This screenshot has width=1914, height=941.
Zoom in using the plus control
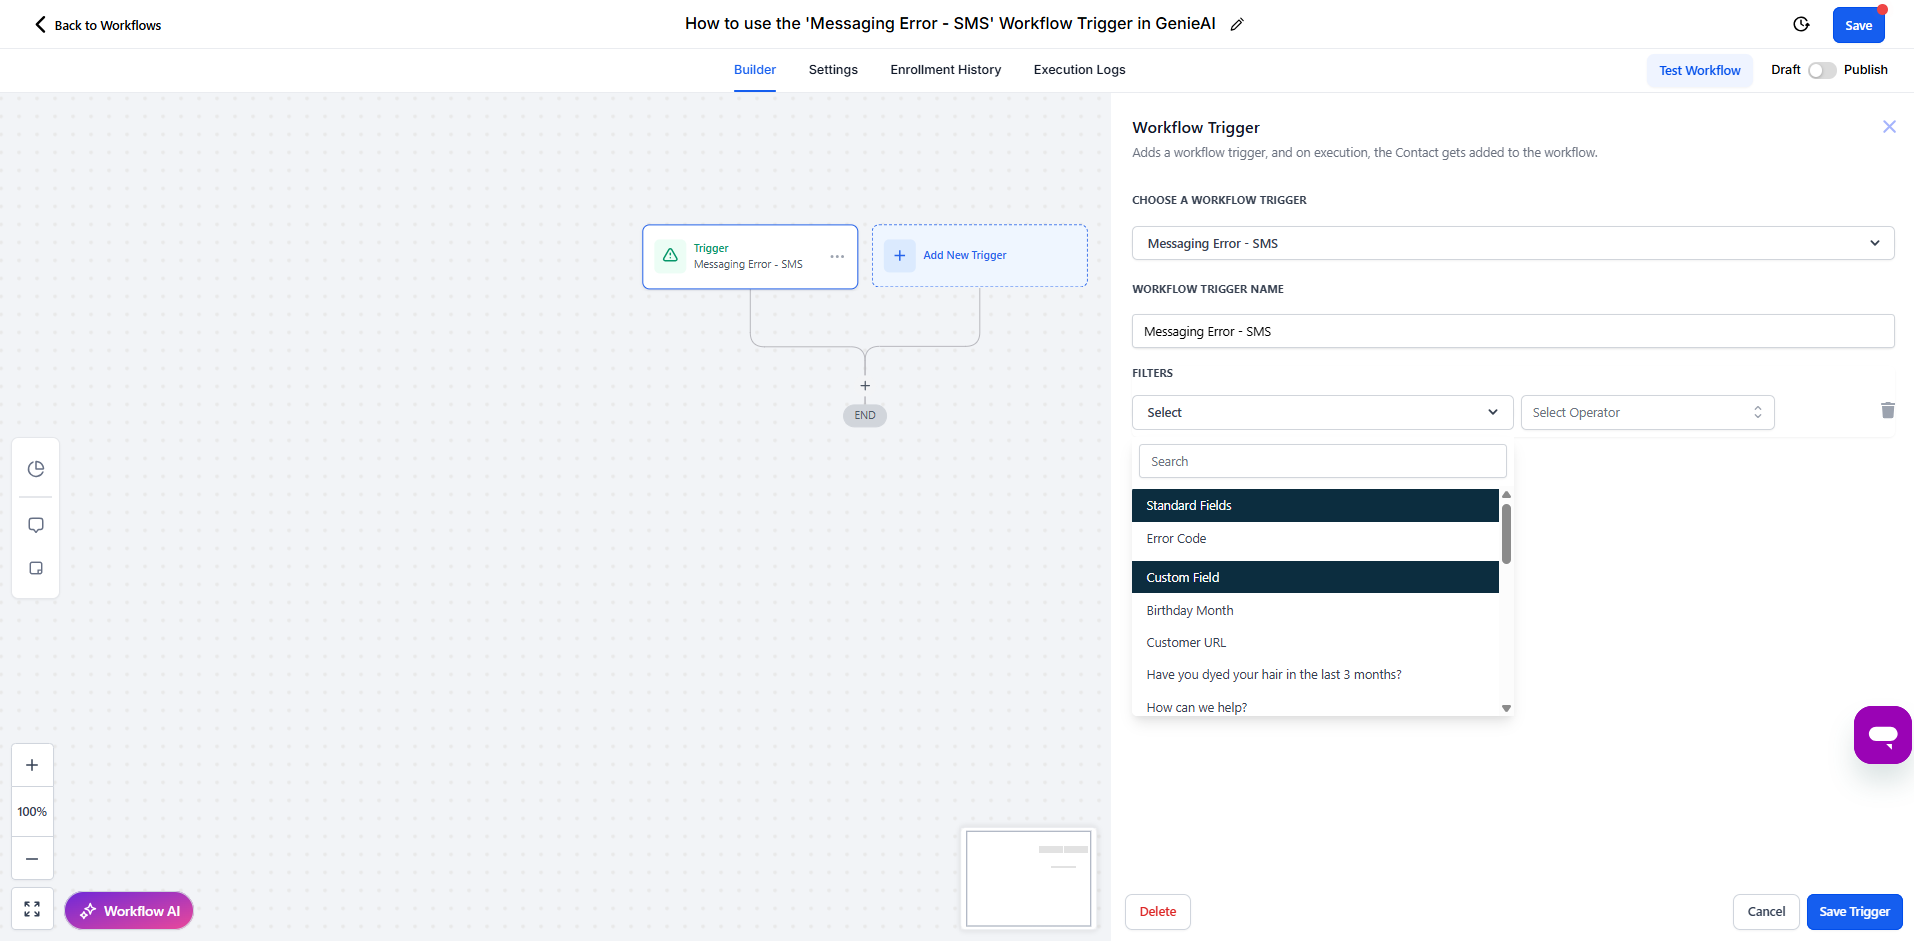tap(31, 764)
